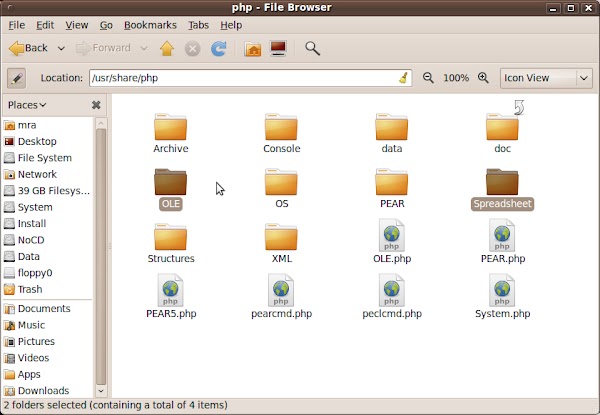Click the Stop loading icon

(192, 49)
